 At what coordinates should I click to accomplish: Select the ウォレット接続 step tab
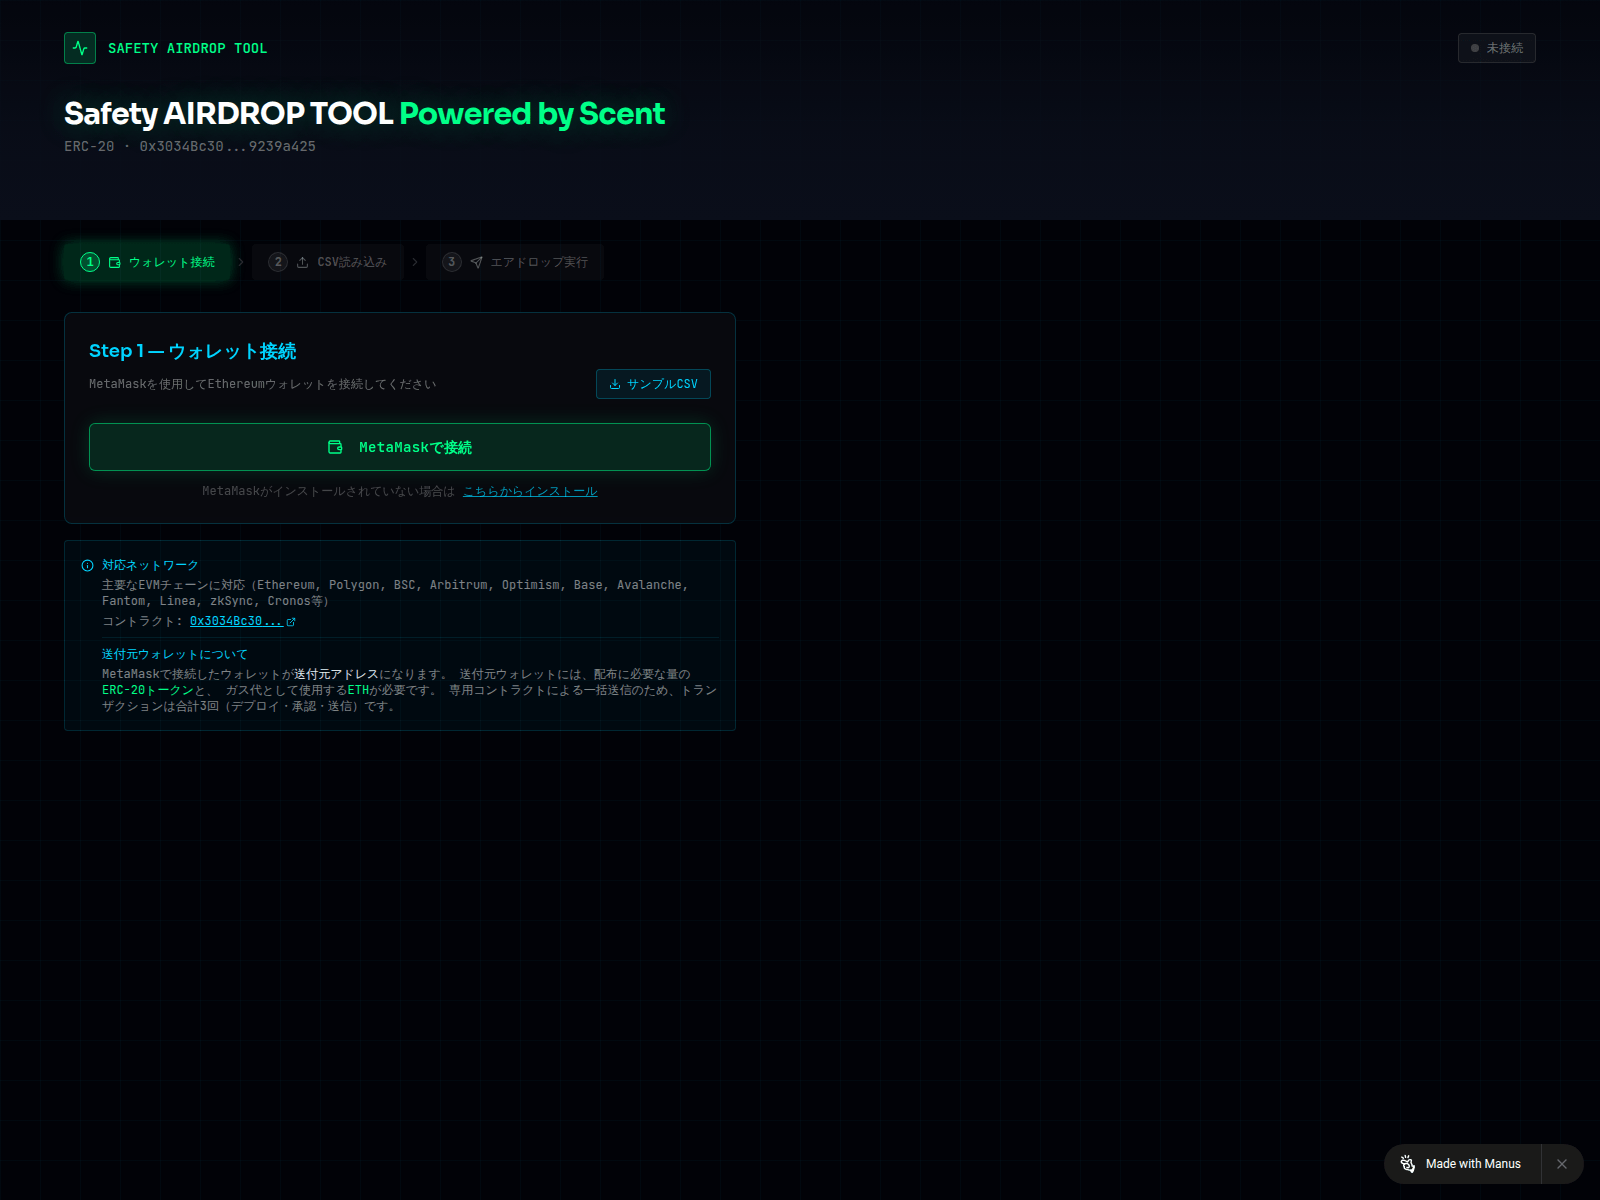click(148, 262)
